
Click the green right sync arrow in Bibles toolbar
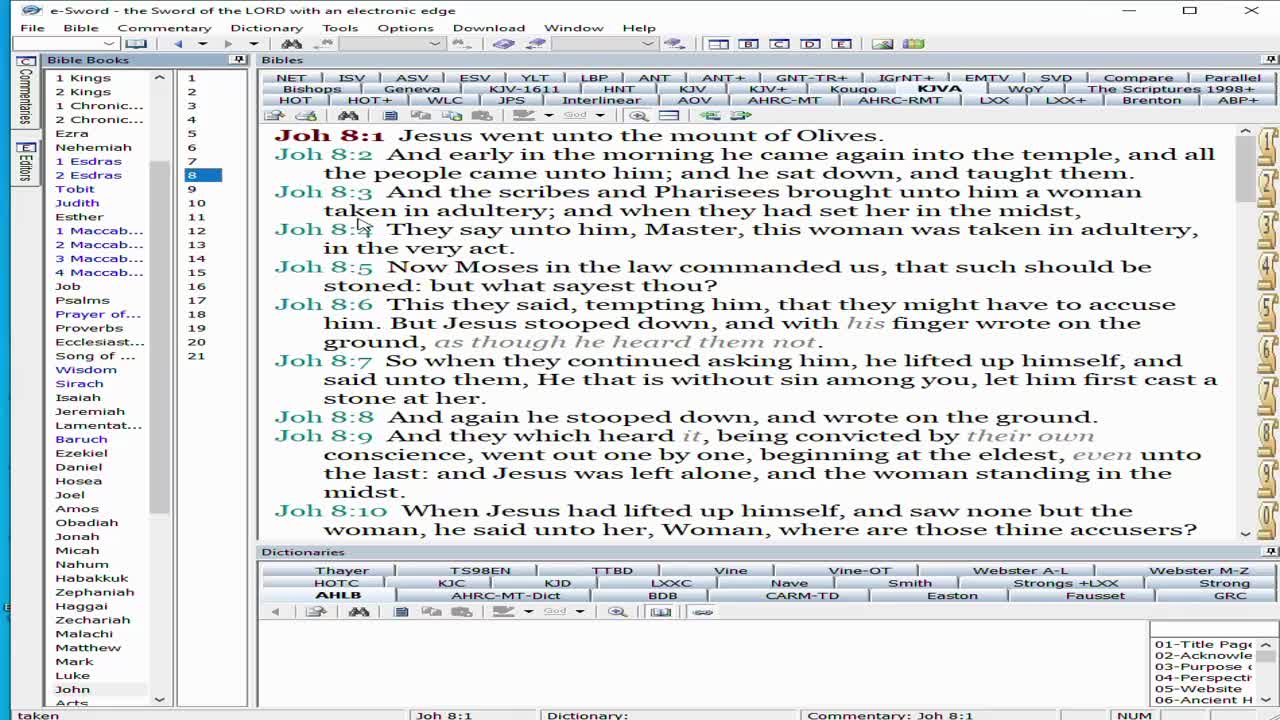pos(740,116)
